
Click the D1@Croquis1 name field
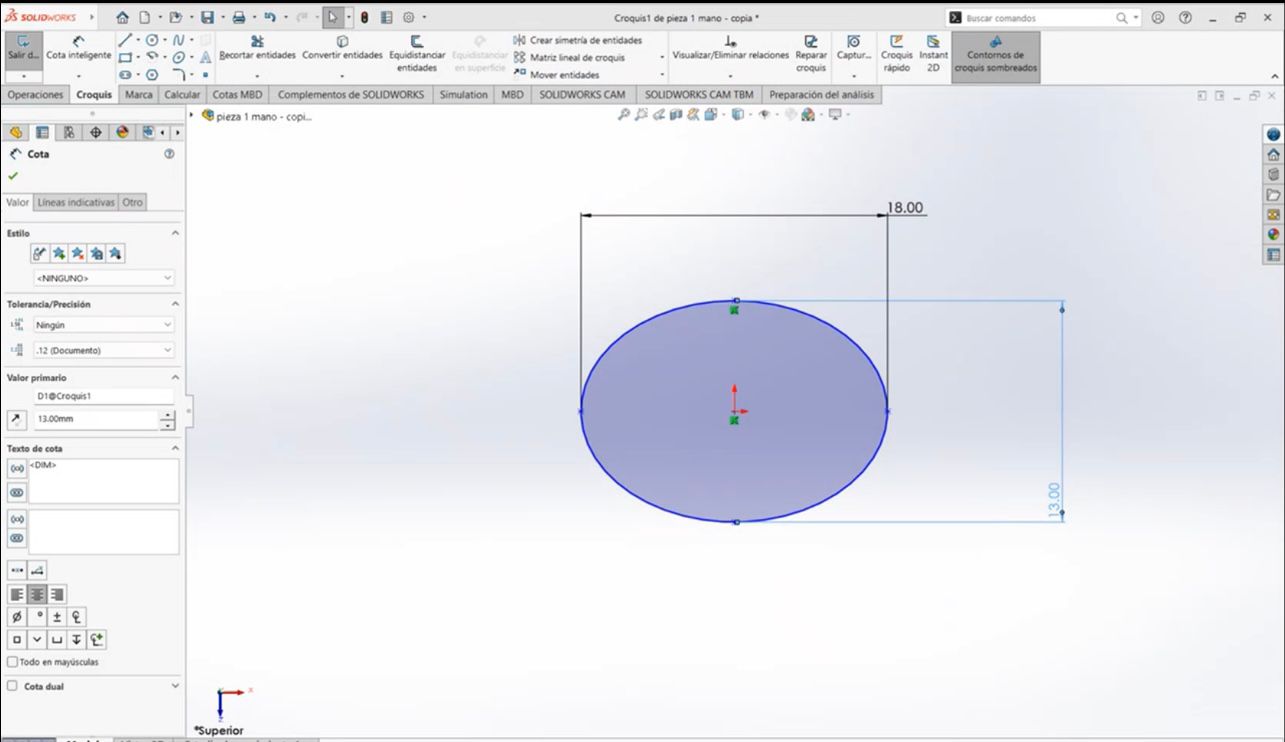(104, 396)
